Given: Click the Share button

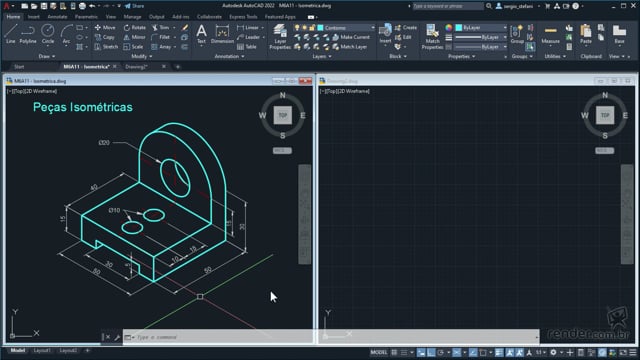Looking at the screenshot, I should [134, 6].
